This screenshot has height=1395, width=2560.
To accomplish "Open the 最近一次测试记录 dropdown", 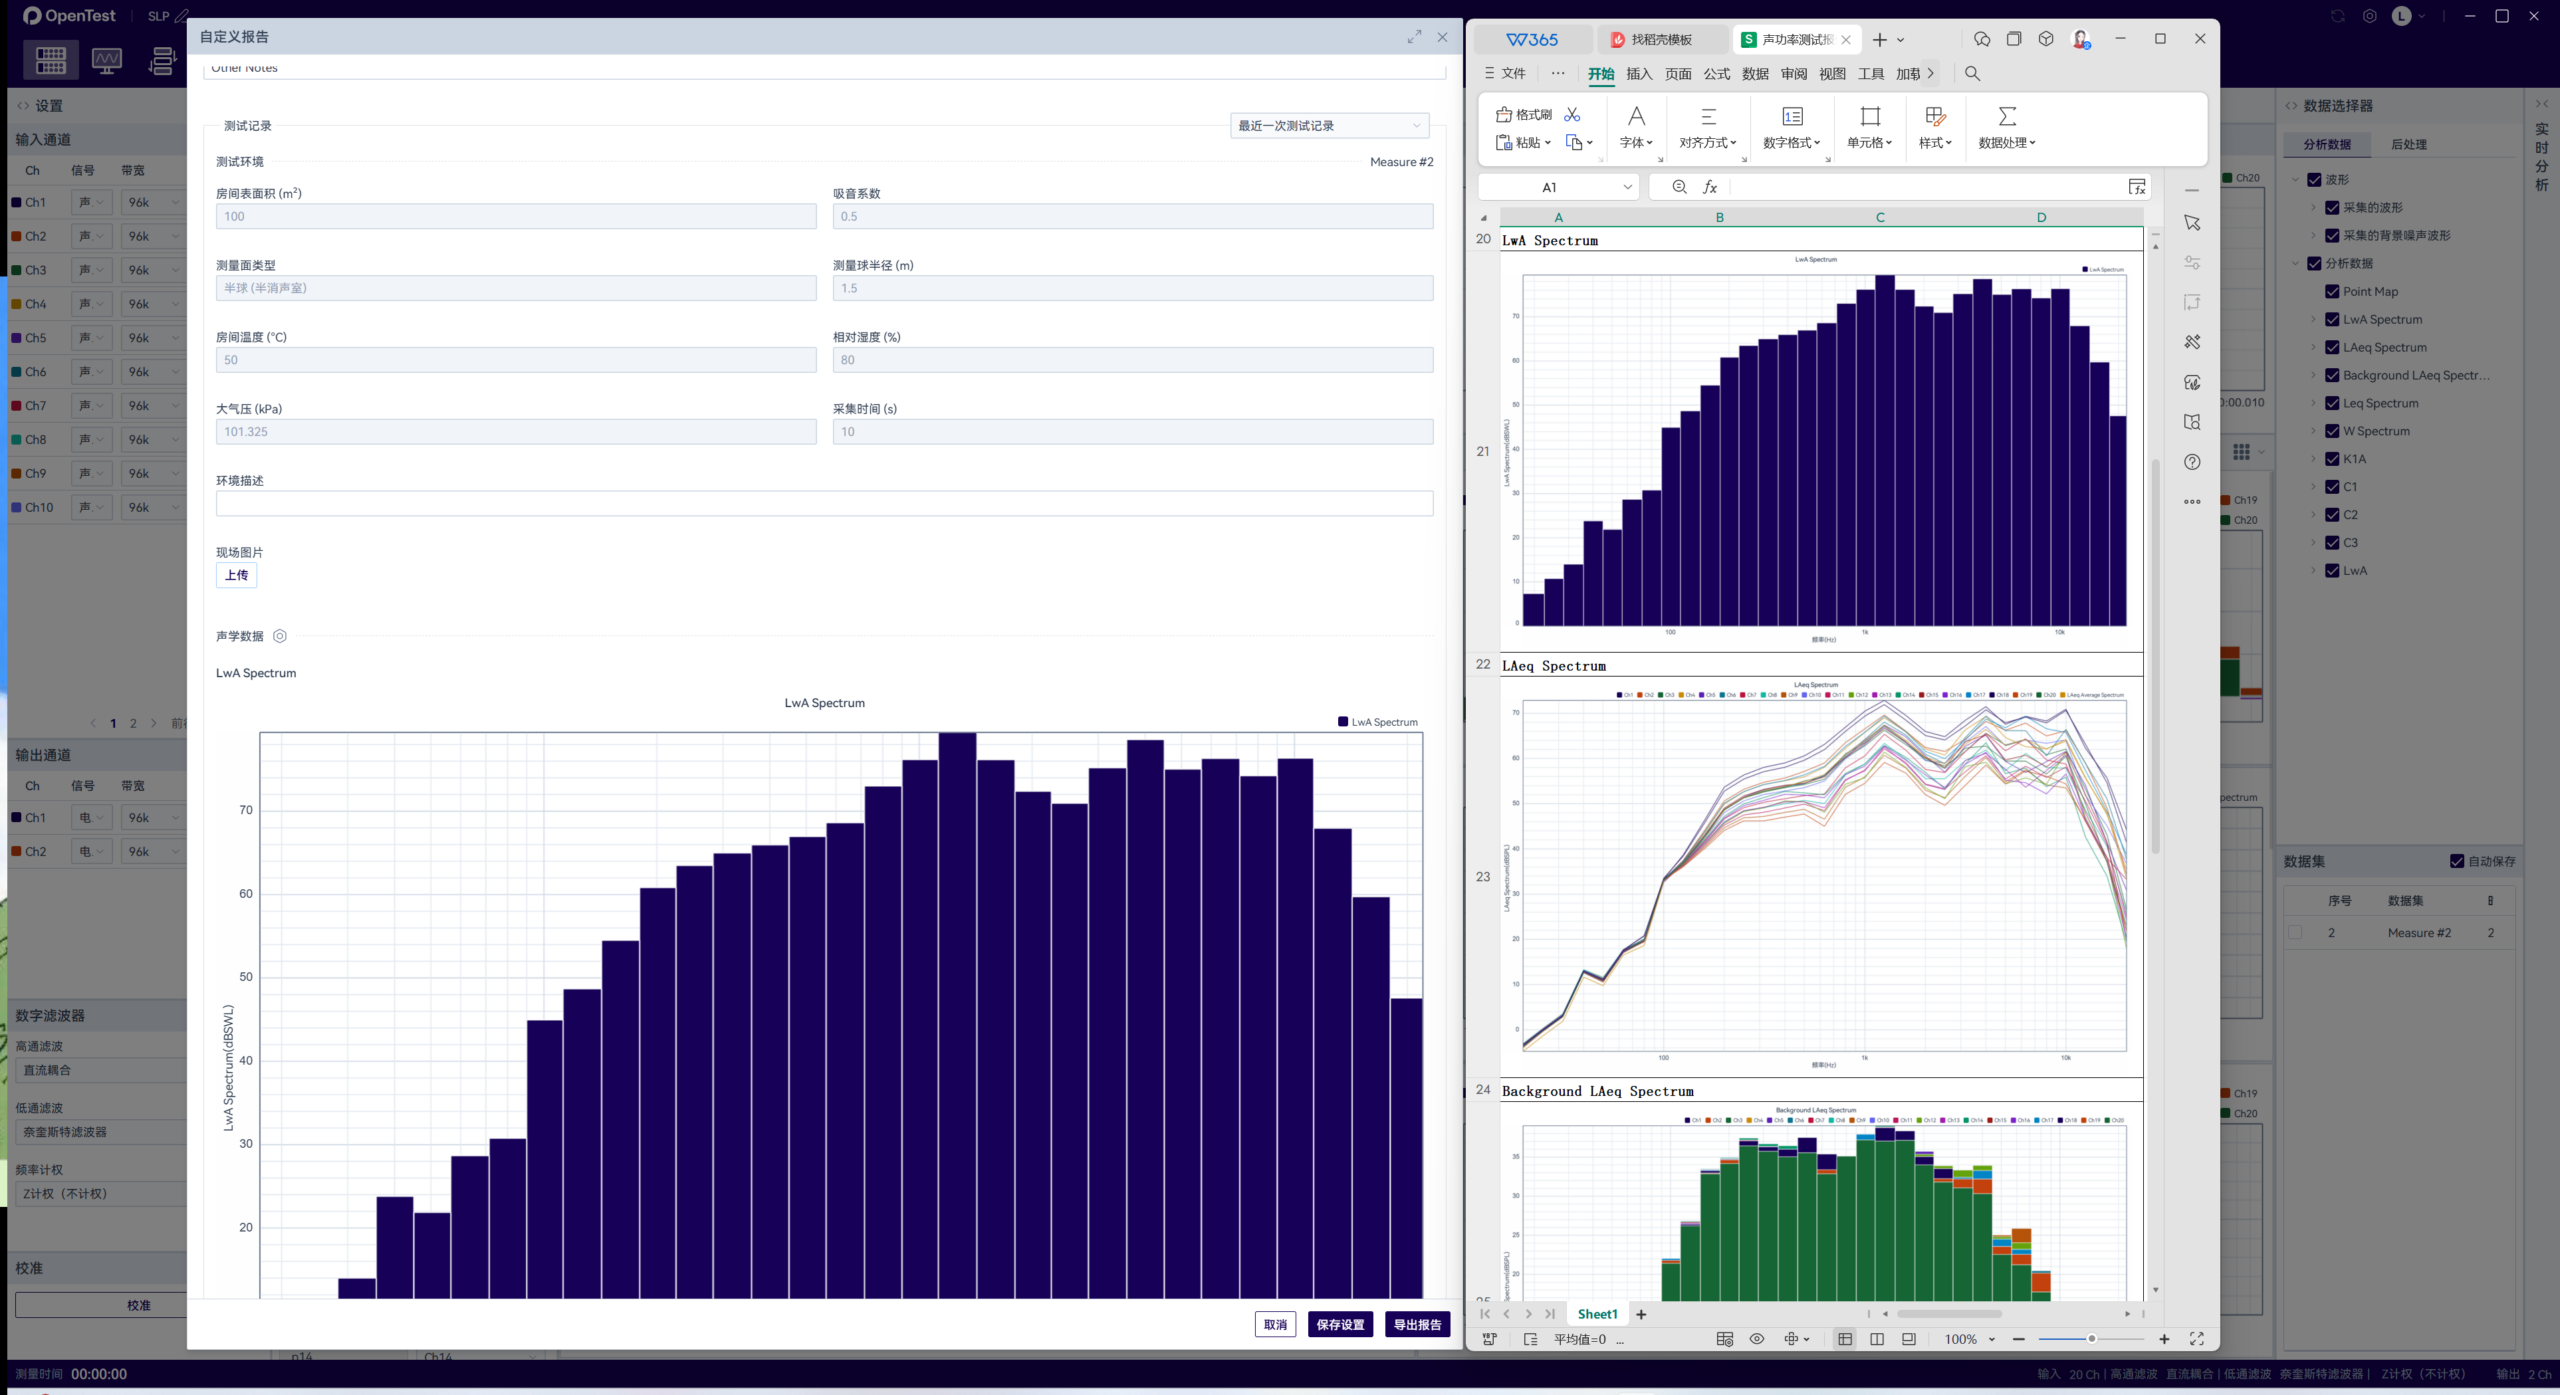I will tap(1329, 126).
